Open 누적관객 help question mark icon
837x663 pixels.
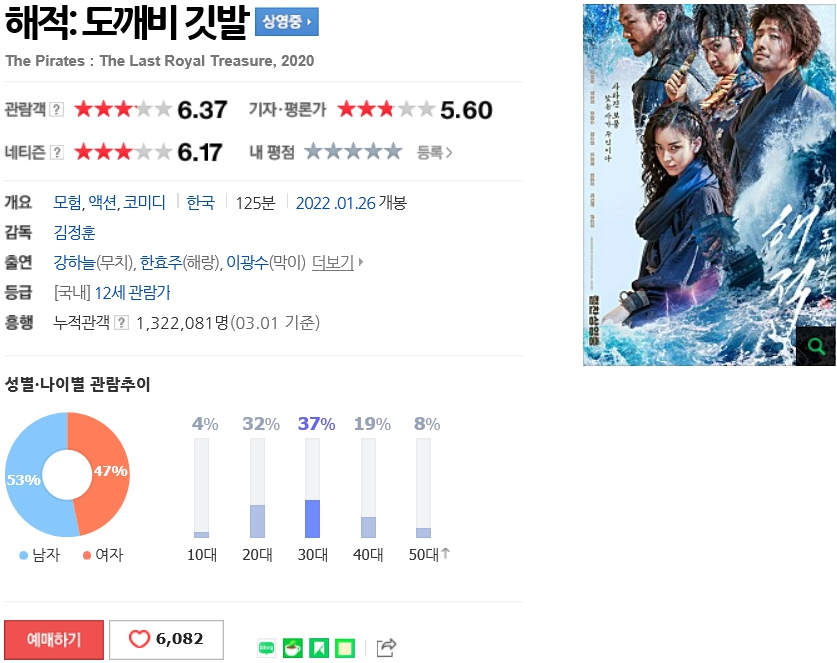122,322
